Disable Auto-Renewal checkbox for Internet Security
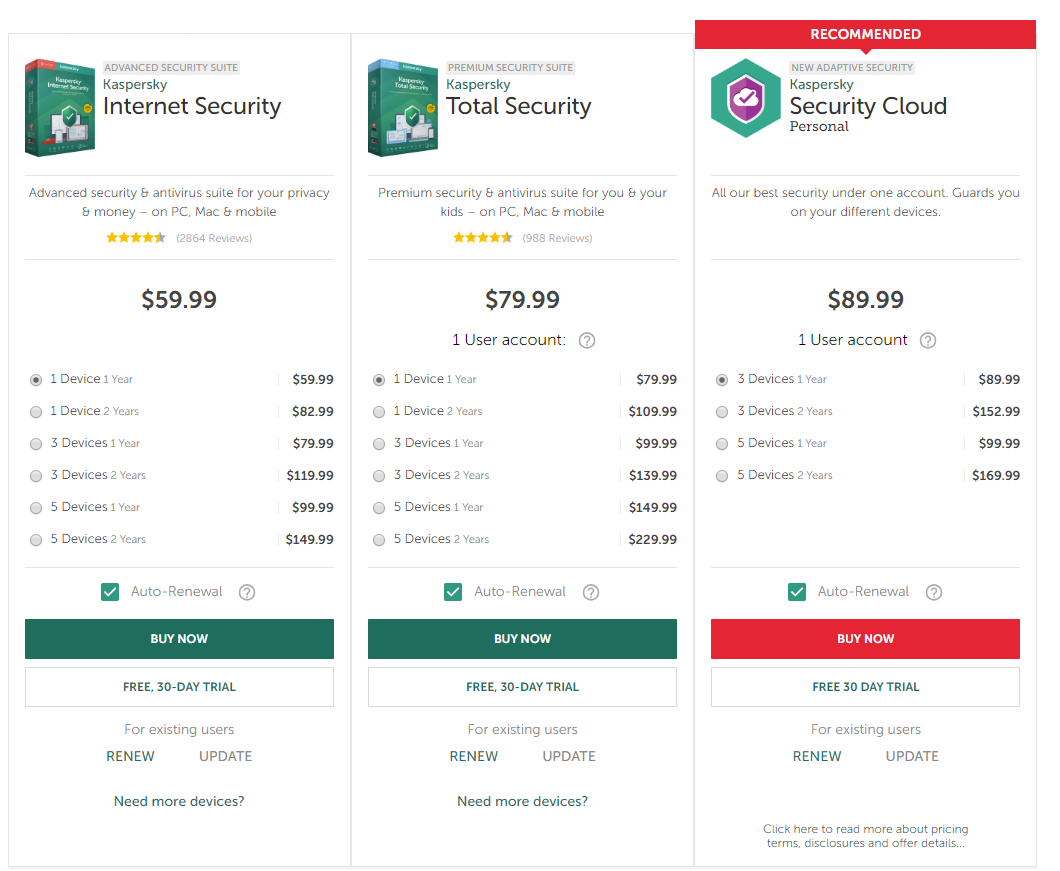The image size is (1060, 871). click(110, 592)
